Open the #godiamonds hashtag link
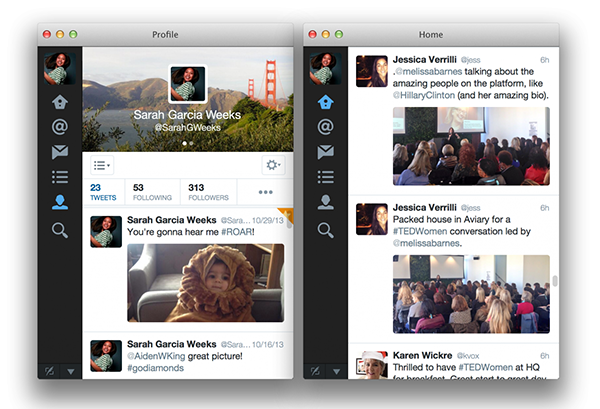This screenshot has height=409, width=600. click(x=155, y=368)
